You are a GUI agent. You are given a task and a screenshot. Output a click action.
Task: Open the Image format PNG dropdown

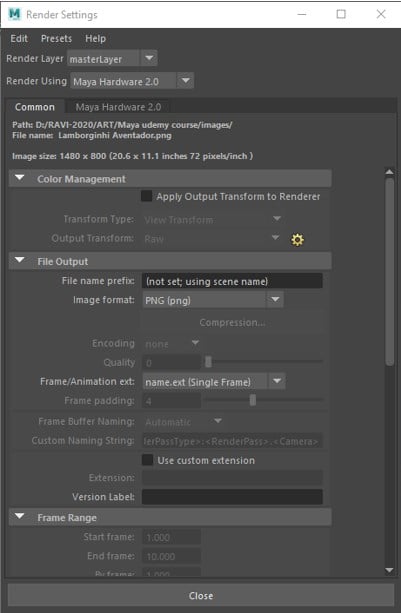[275, 300]
